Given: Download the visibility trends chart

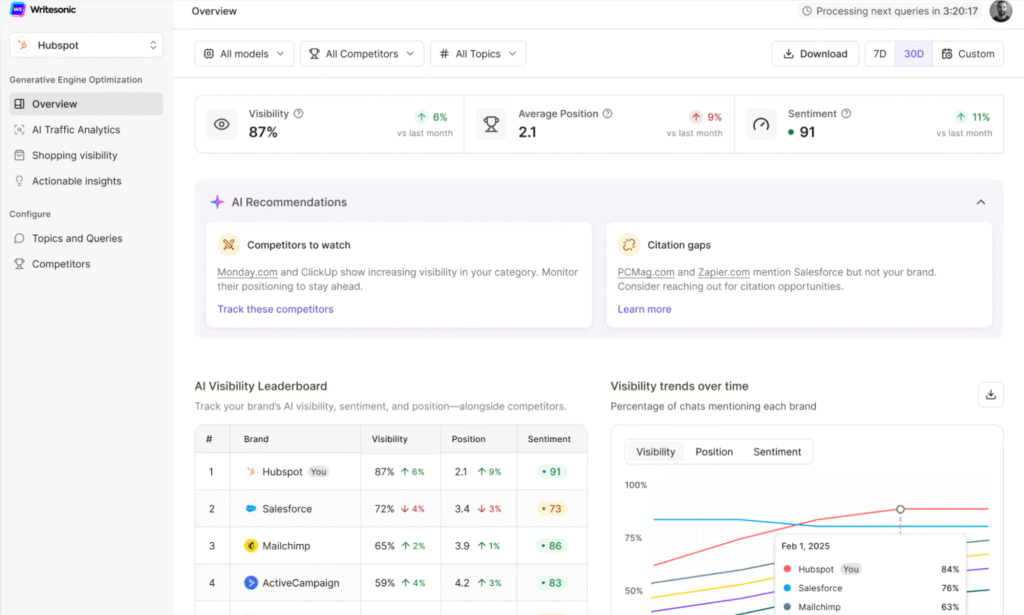Looking at the screenshot, I should point(990,394).
